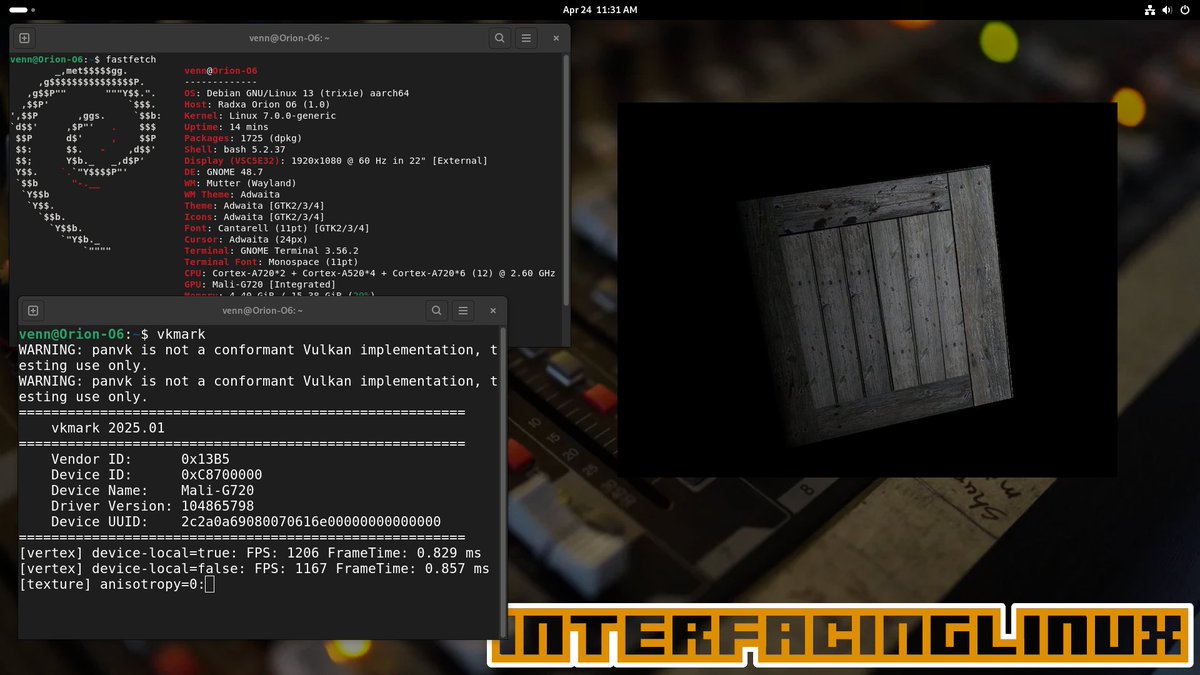Viewport: 1200px width, 675px height.
Task: Click the 'Vendor ID: 0x13B5' line
Action: (140, 459)
